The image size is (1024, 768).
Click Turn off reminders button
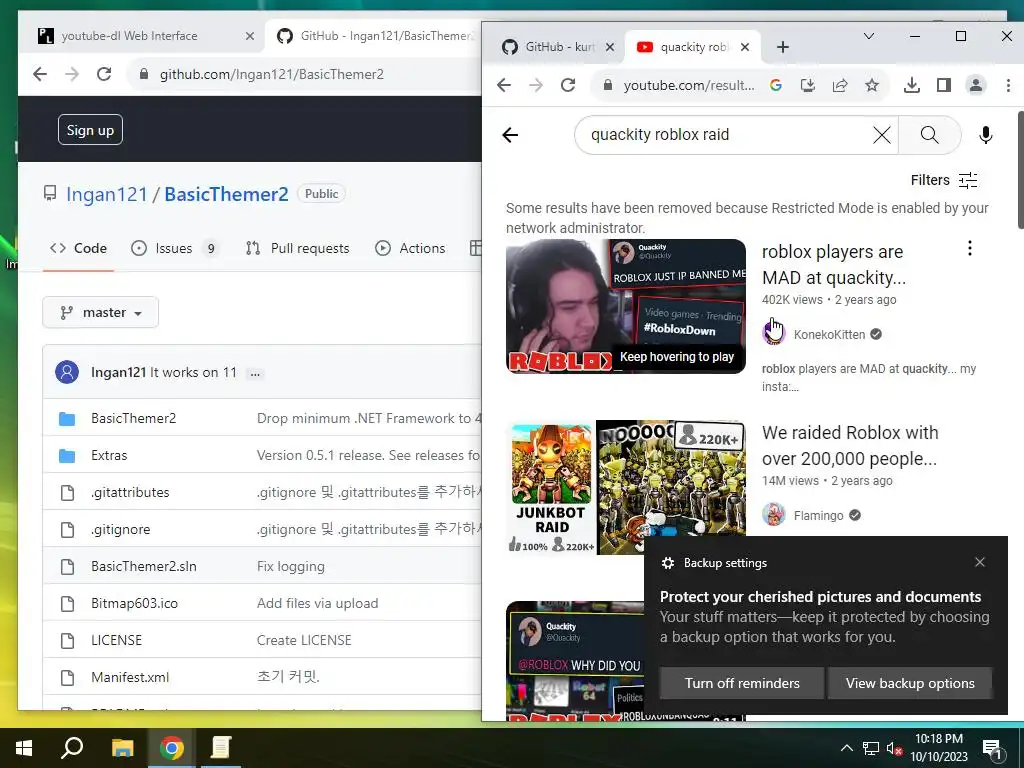pos(742,683)
